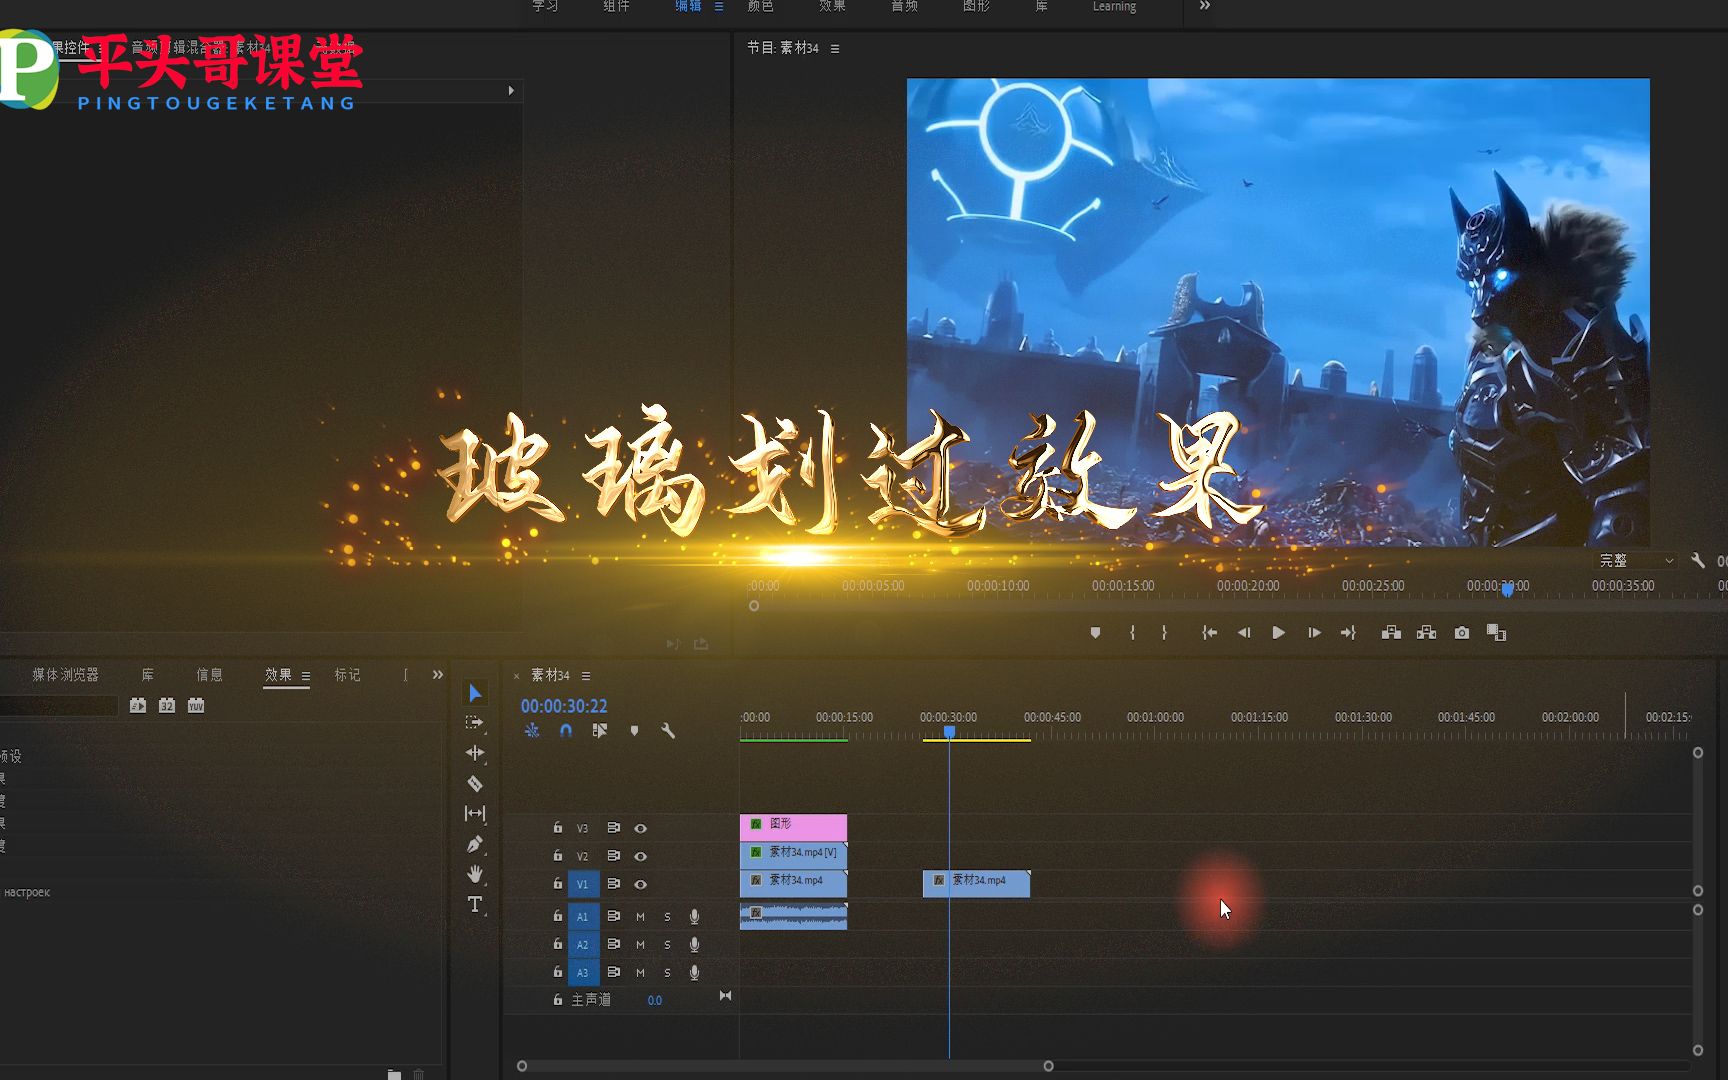Image resolution: width=1728 pixels, height=1080 pixels.
Task: Select the Razor tool in the timeline toolbar
Action: tap(474, 781)
